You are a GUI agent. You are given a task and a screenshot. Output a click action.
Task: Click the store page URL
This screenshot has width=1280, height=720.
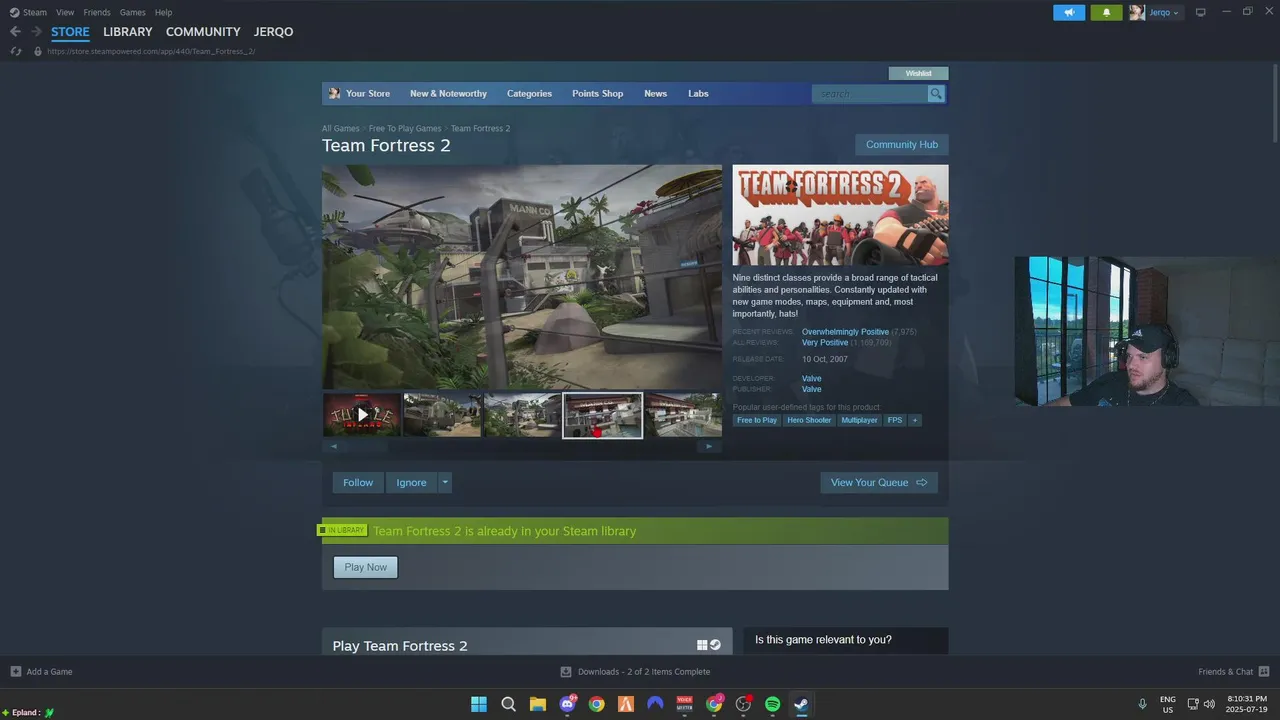[151, 51]
